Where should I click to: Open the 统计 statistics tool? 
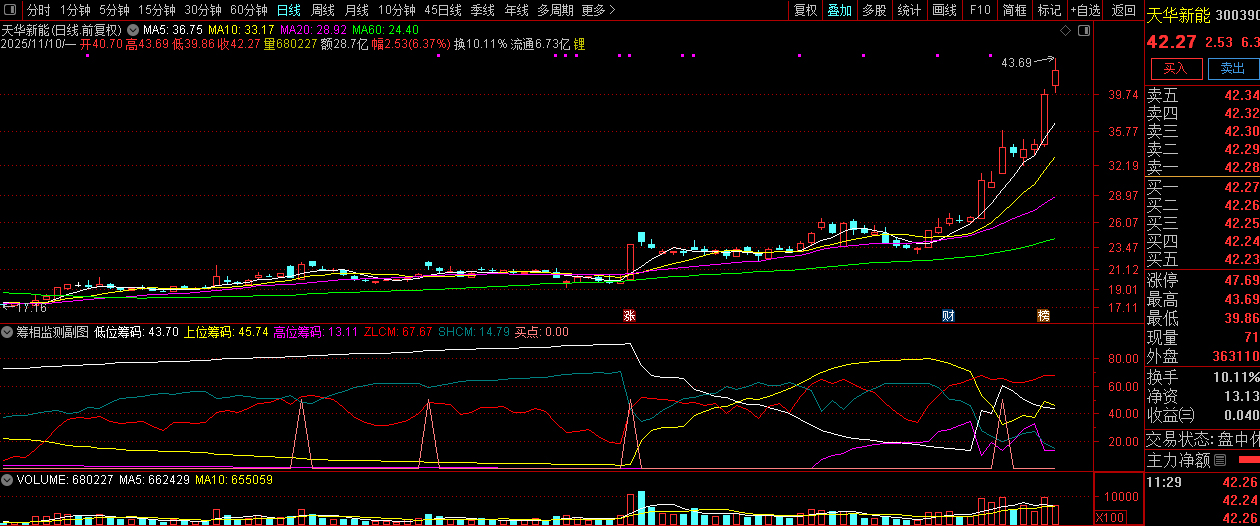coord(909,10)
